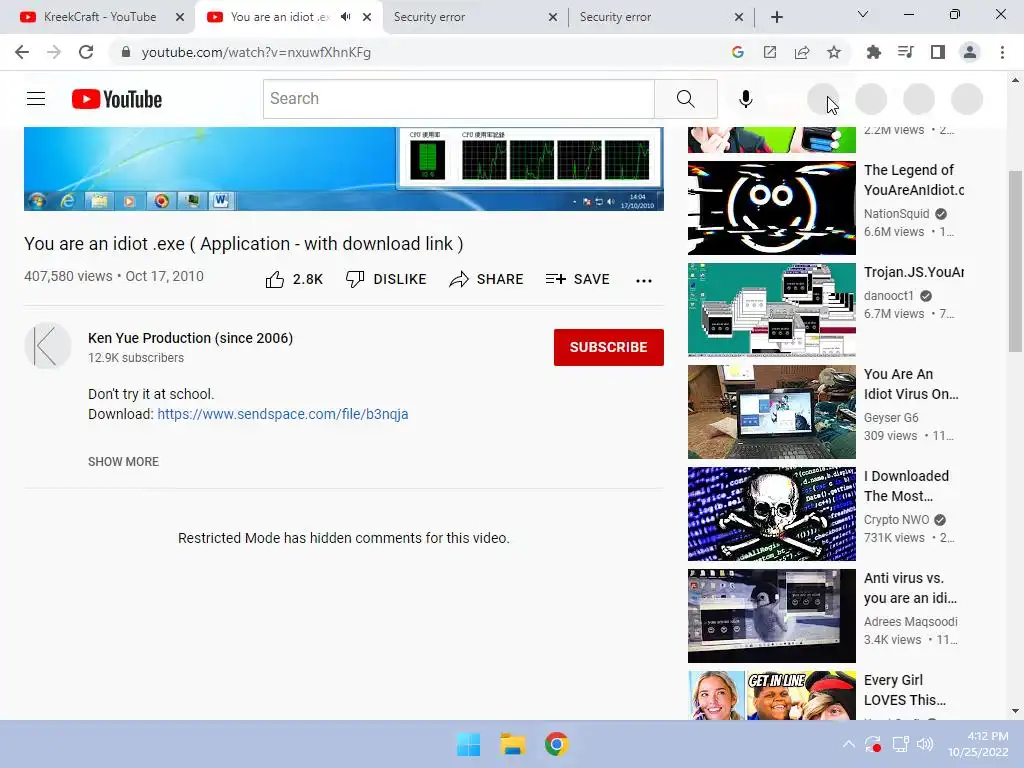Image resolution: width=1024 pixels, height=768 pixels.
Task: Open You Are An Idiot Virus thumbnail
Action: [x=772, y=412]
